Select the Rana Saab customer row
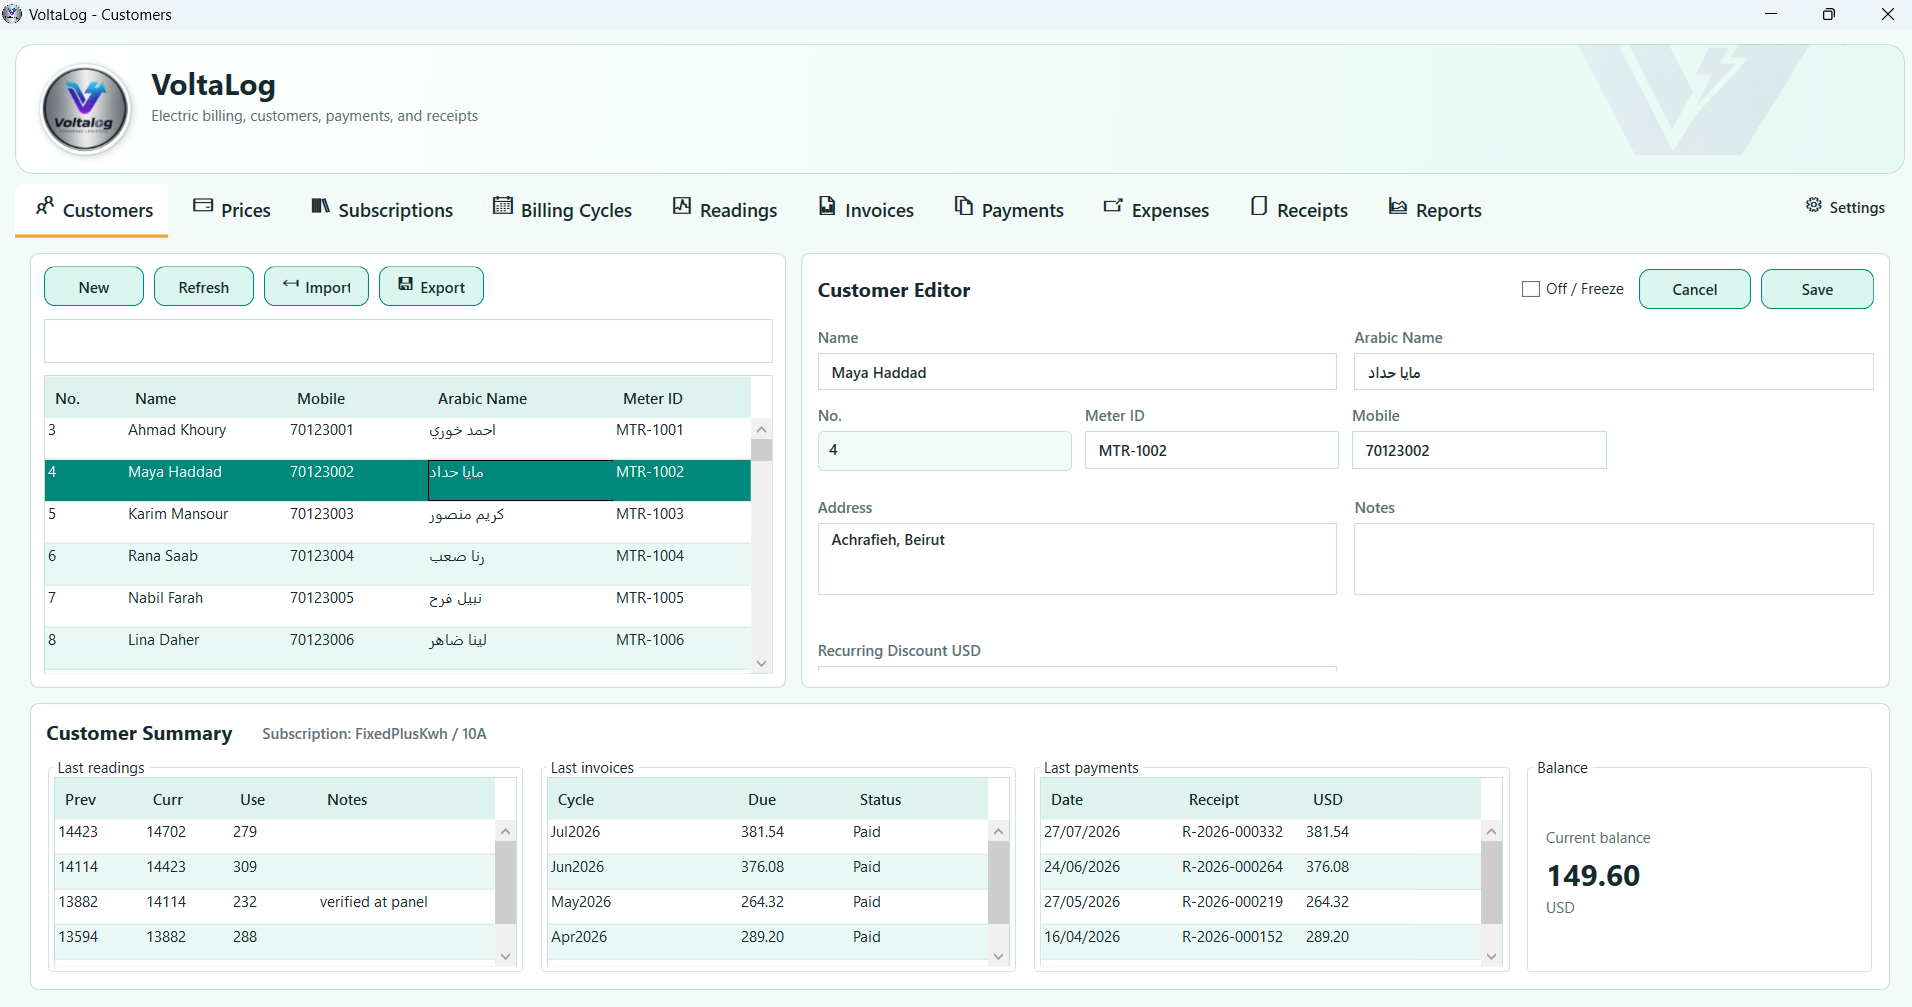 [x=397, y=564]
